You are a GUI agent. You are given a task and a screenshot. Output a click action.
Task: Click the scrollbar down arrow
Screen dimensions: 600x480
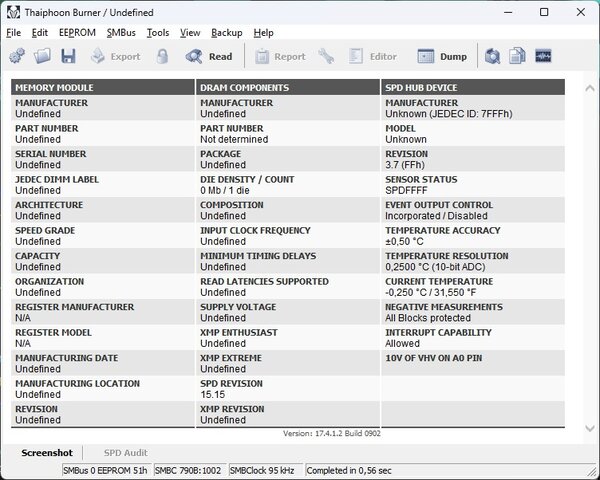(590, 429)
